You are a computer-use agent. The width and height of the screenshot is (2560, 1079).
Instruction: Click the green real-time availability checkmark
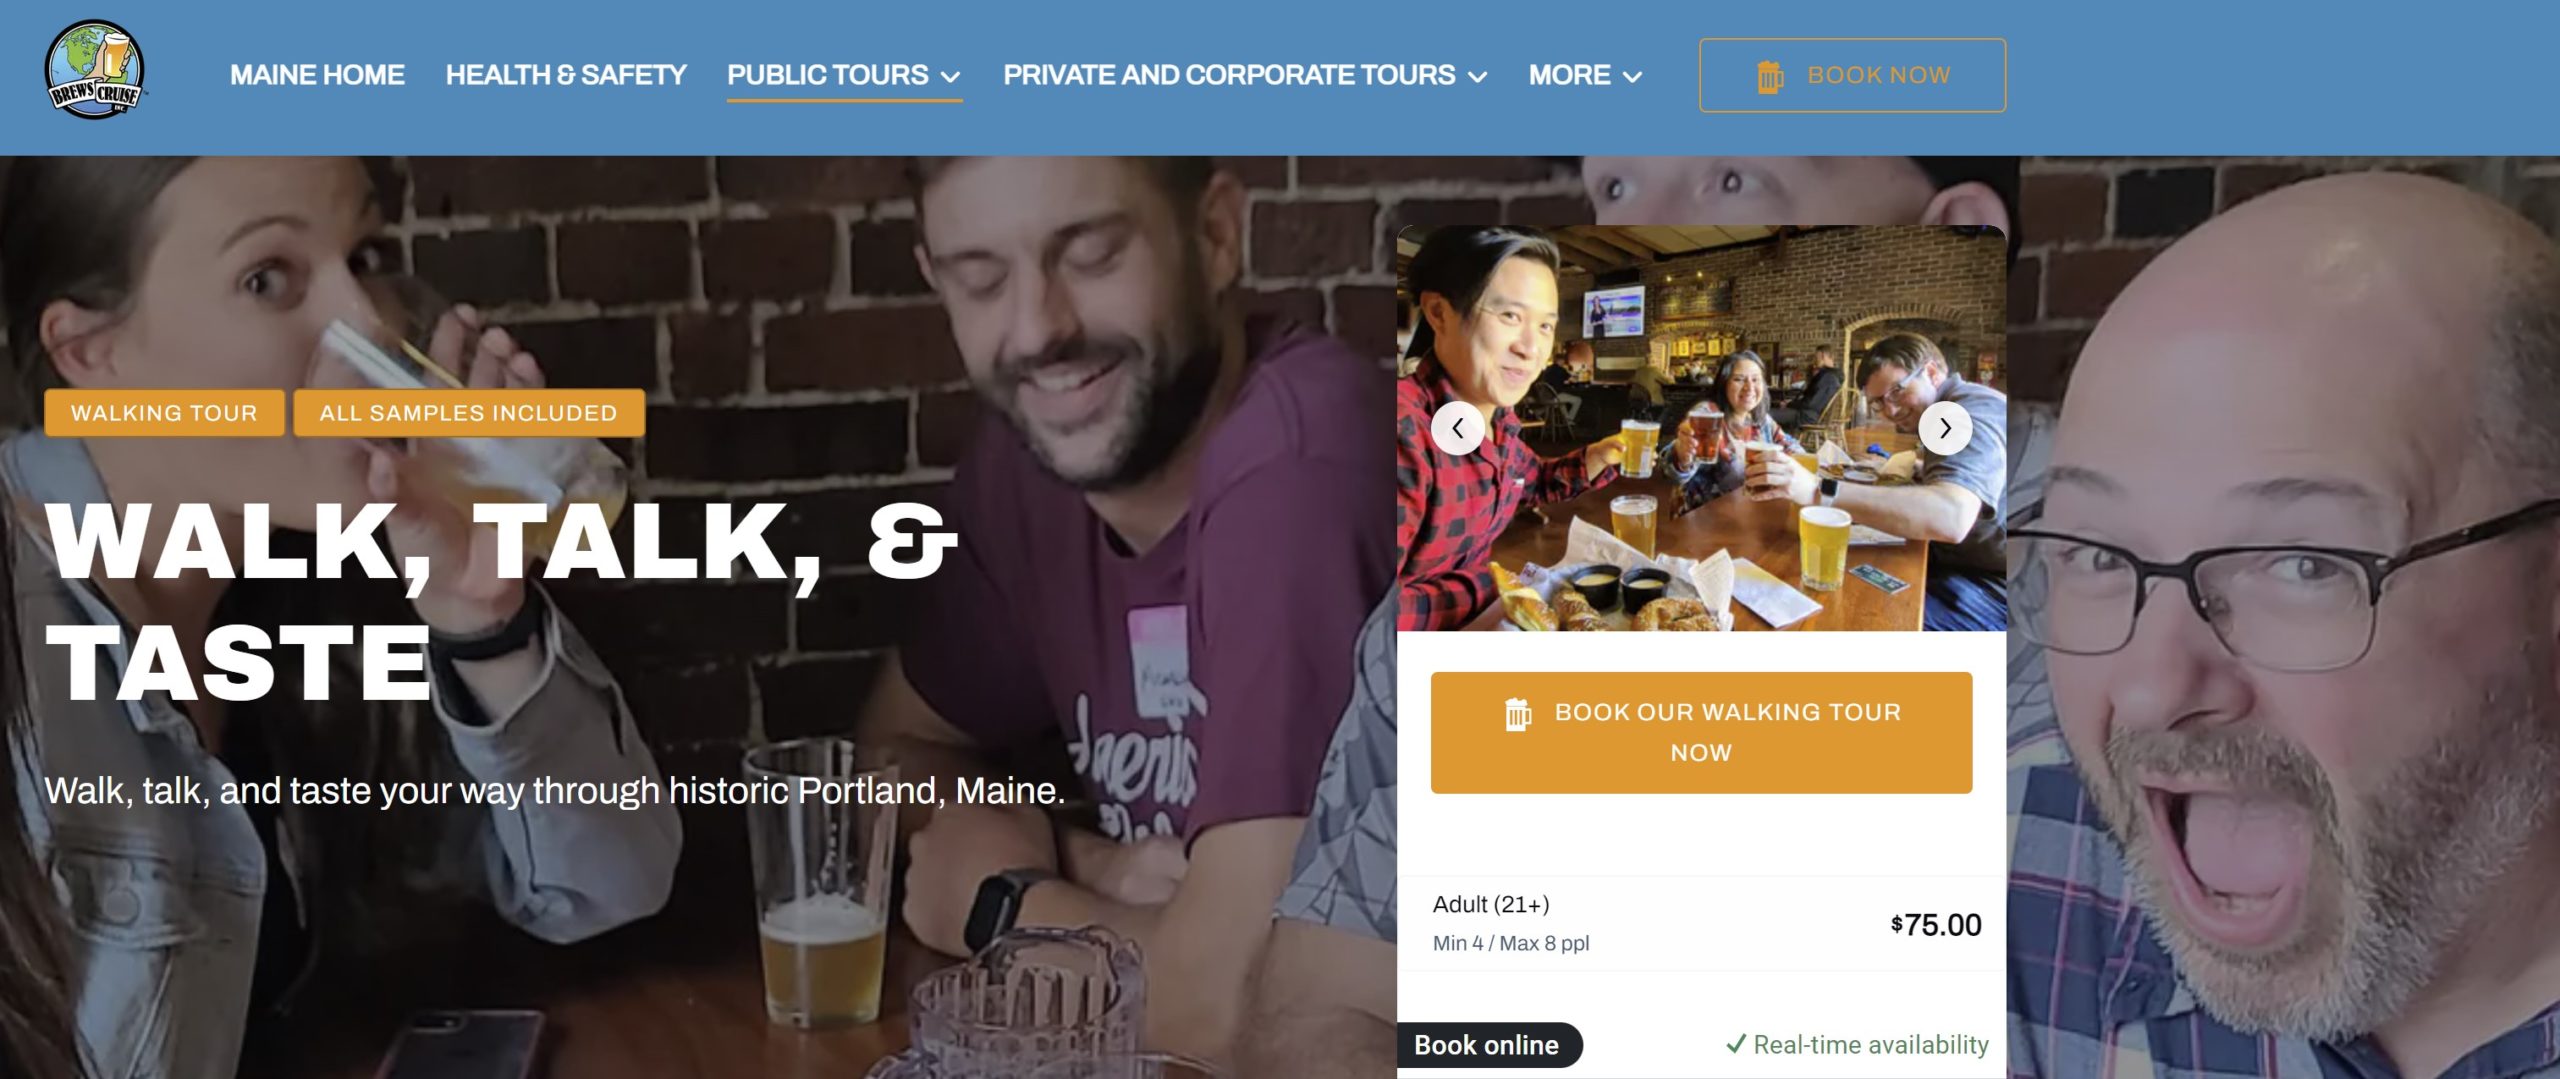coord(1736,1044)
